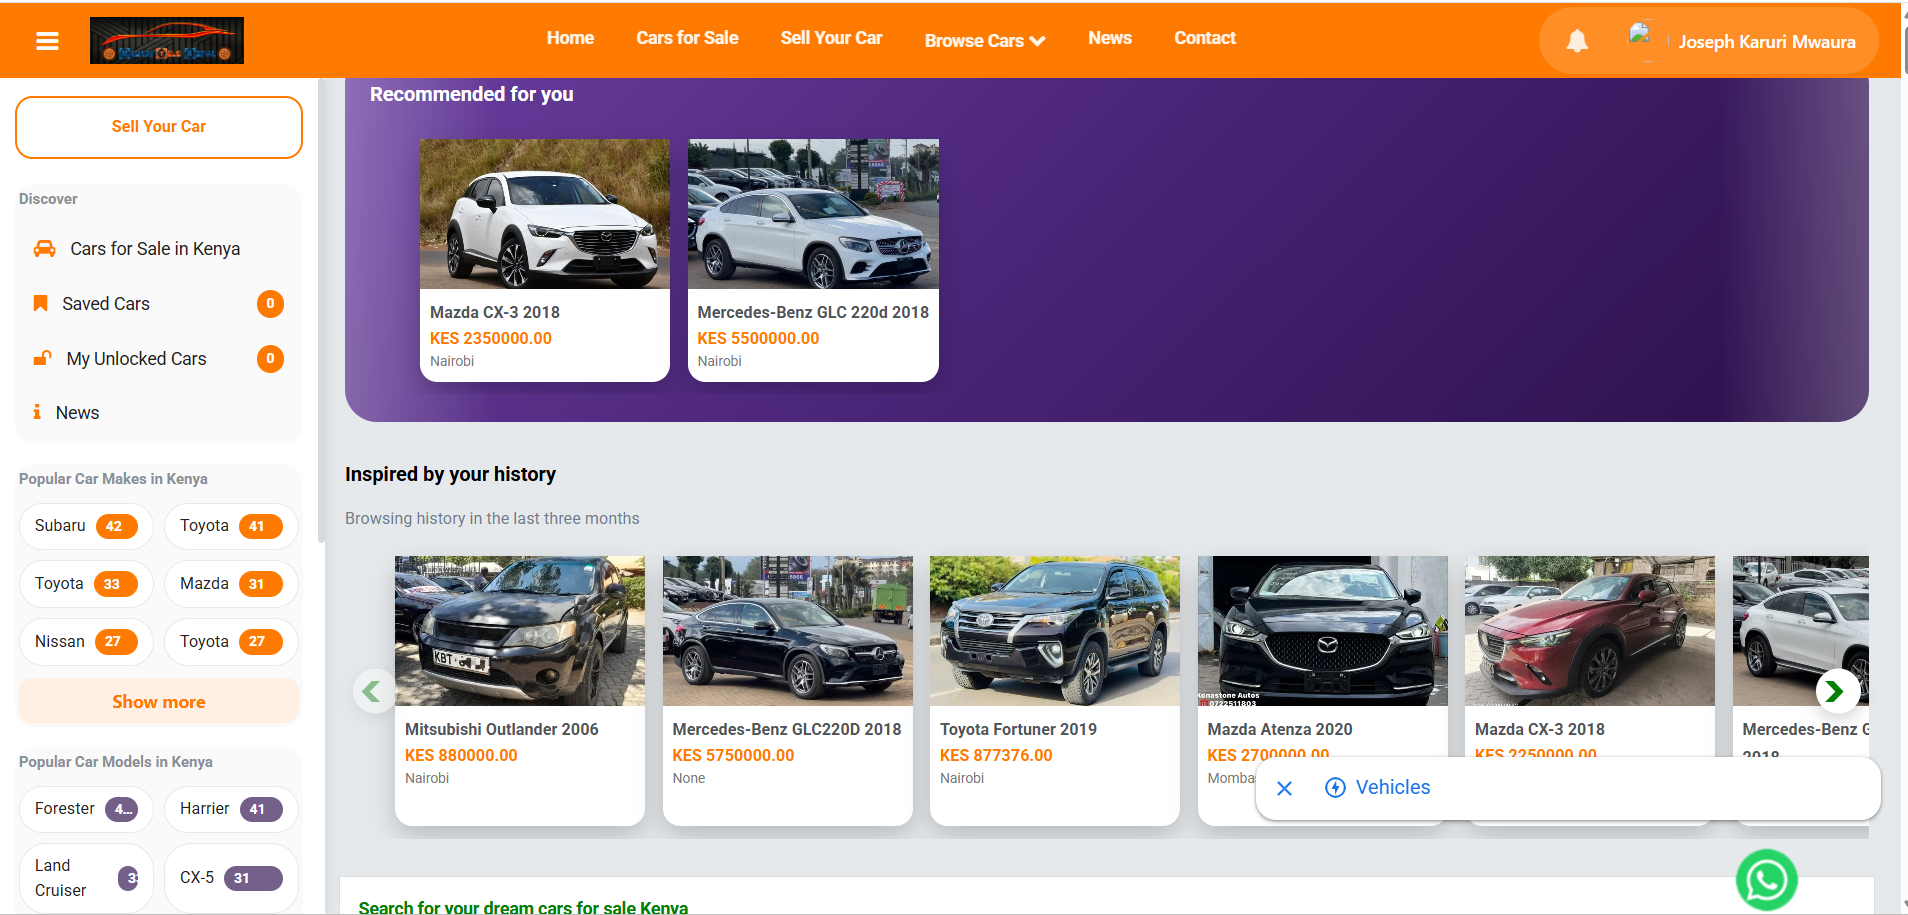This screenshot has height=915, width=1908.
Task: Go to the Home page
Action: [570, 38]
